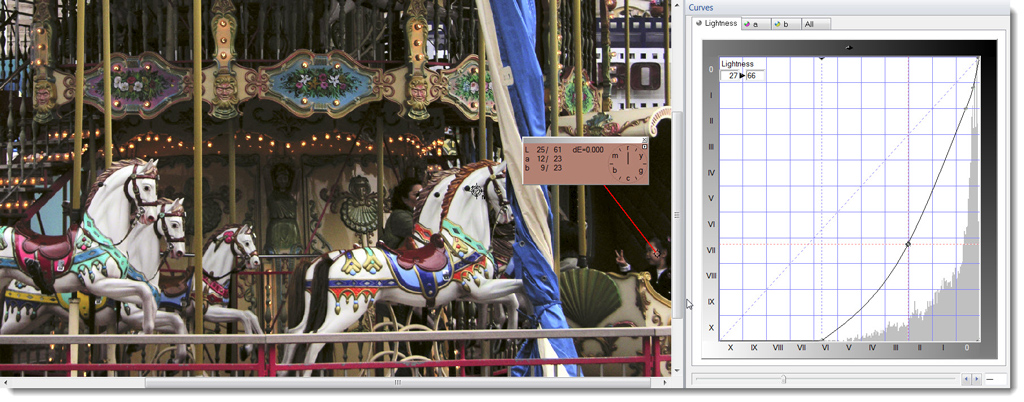This screenshot has width=1024, height=402.
Task: Click the small expand icon on the sampler readout
Action: coord(645,147)
